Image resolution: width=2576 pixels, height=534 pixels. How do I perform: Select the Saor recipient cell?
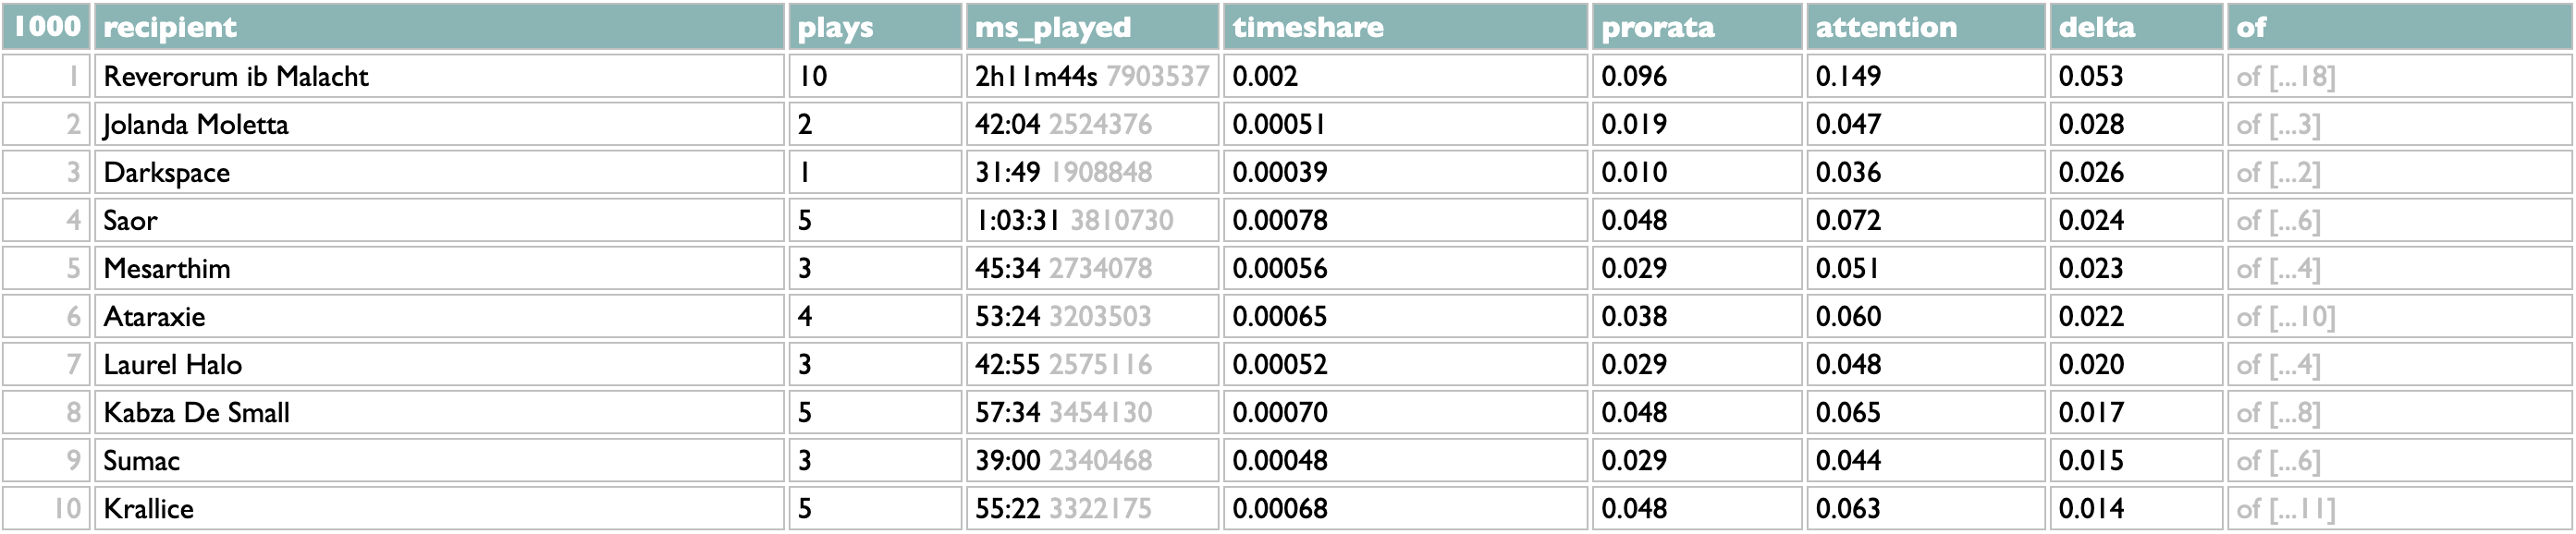[x=439, y=220]
